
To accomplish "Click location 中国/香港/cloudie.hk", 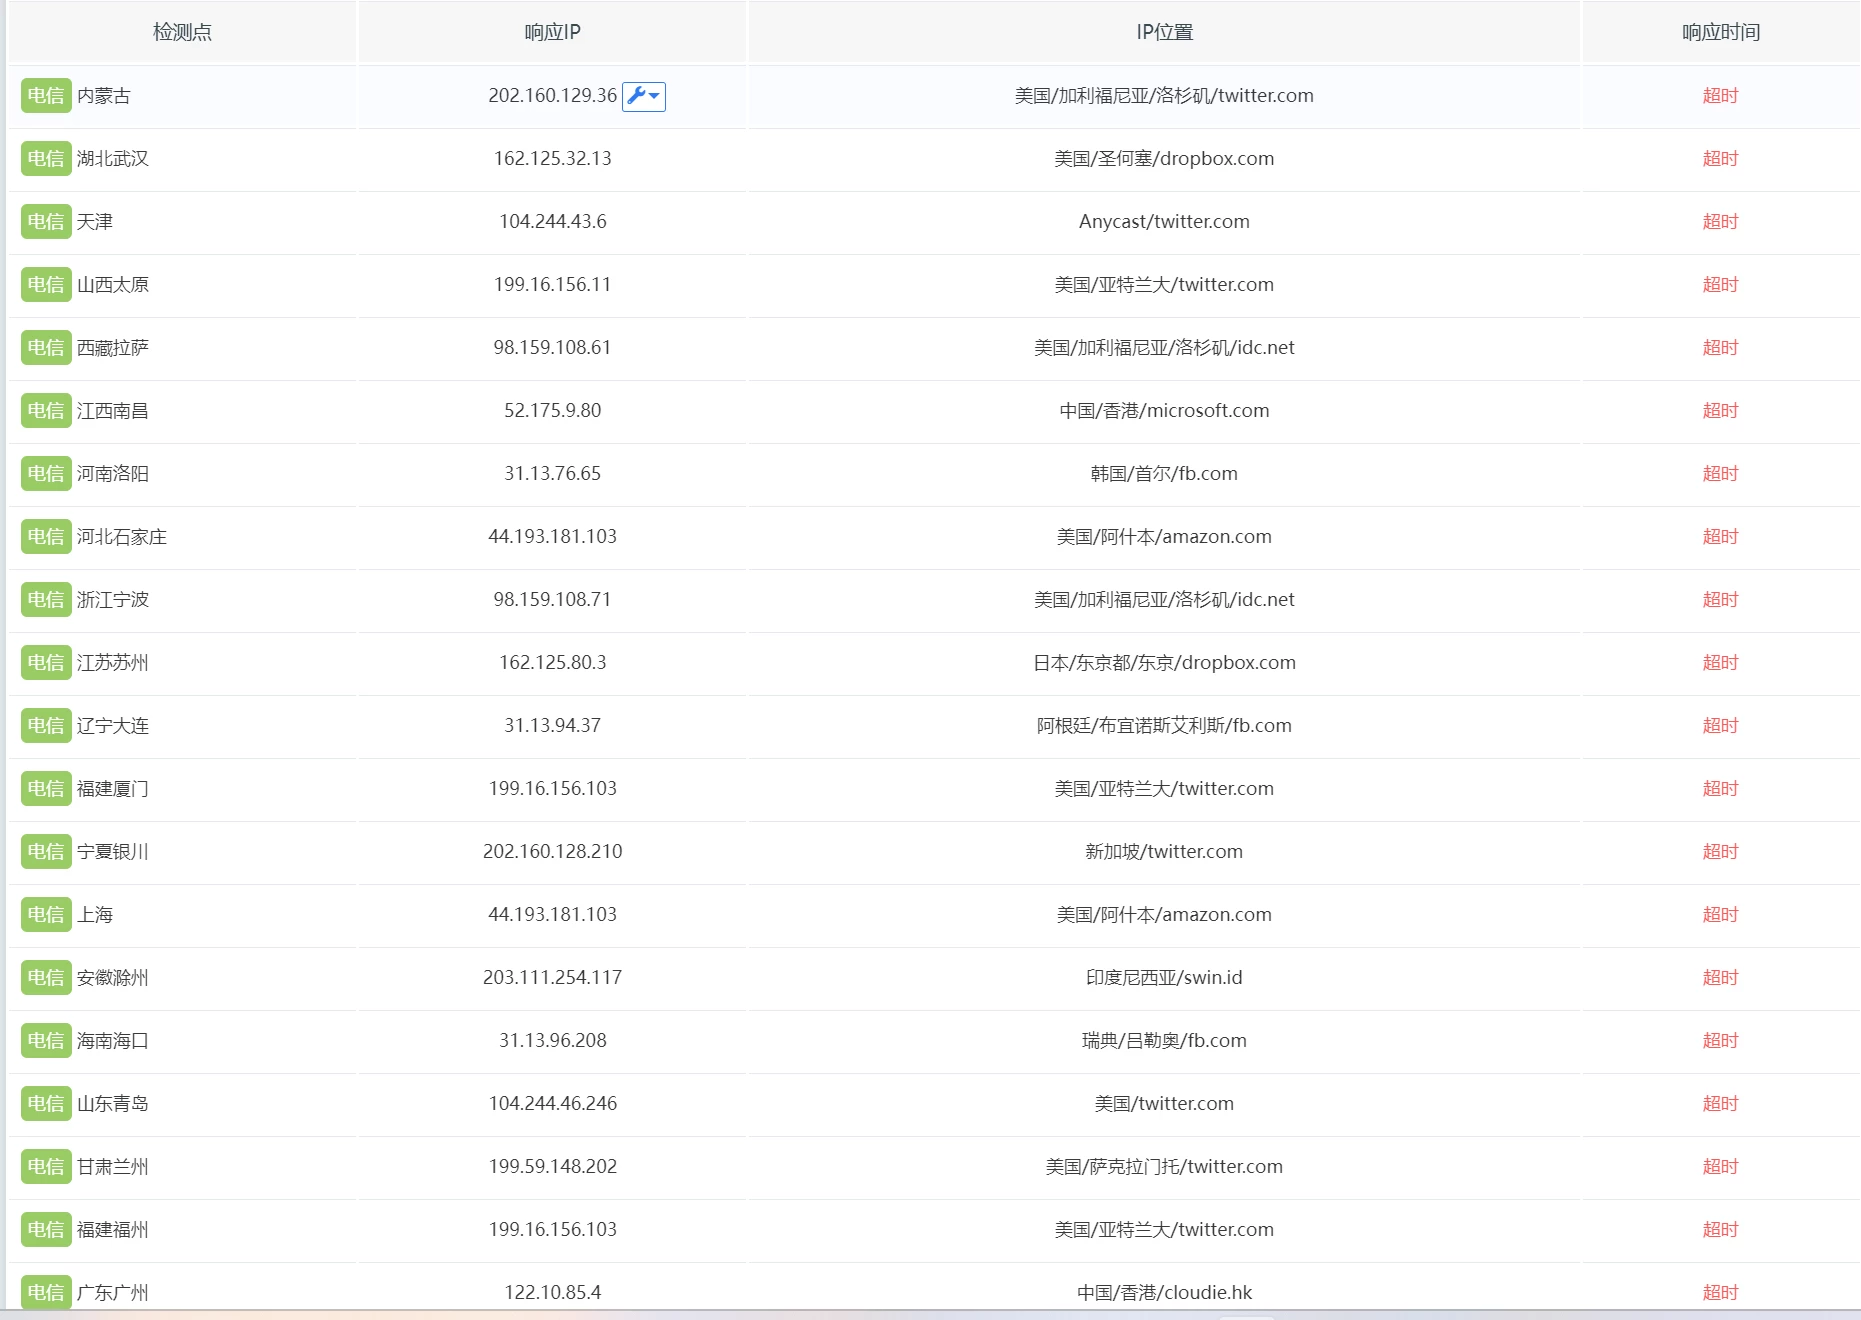I will (x=1164, y=1293).
